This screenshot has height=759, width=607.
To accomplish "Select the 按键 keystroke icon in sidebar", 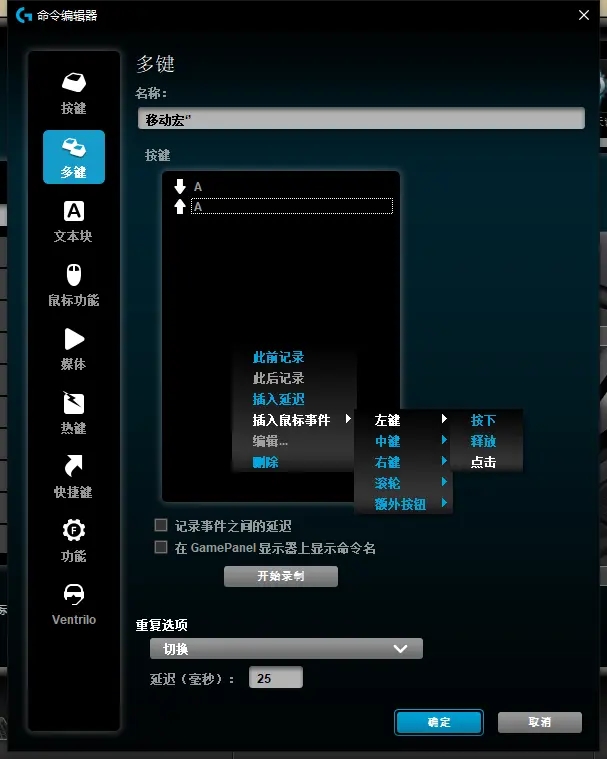I will (74, 84).
